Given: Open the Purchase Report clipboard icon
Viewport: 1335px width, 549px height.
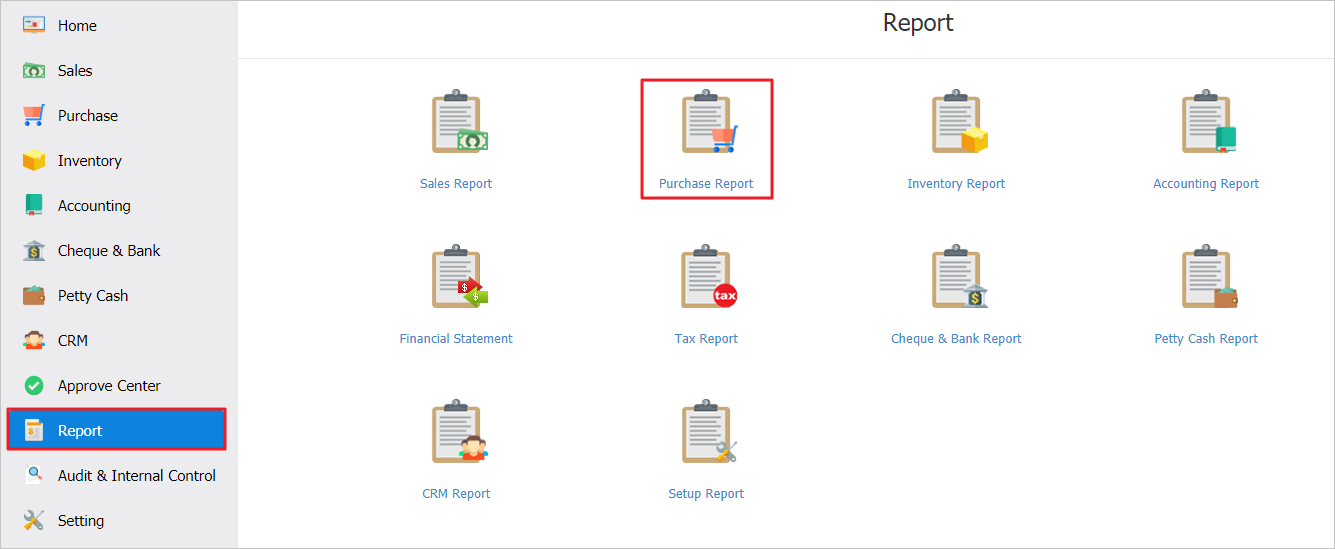Looking at the screenshot, I should [708, 123].
